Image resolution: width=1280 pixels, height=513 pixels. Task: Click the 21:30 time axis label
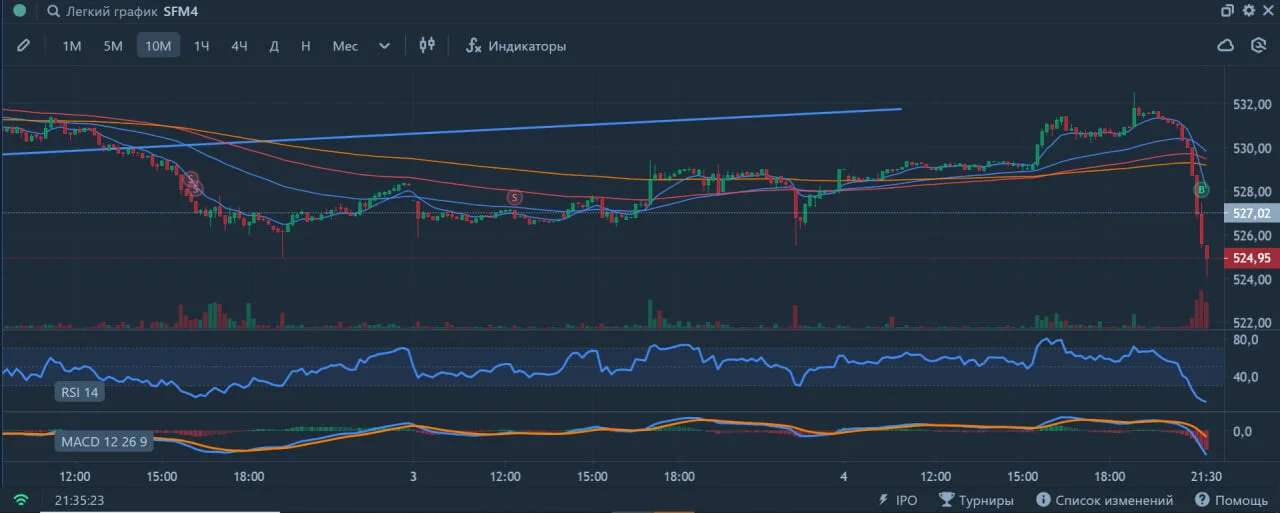coord(1208,476)
